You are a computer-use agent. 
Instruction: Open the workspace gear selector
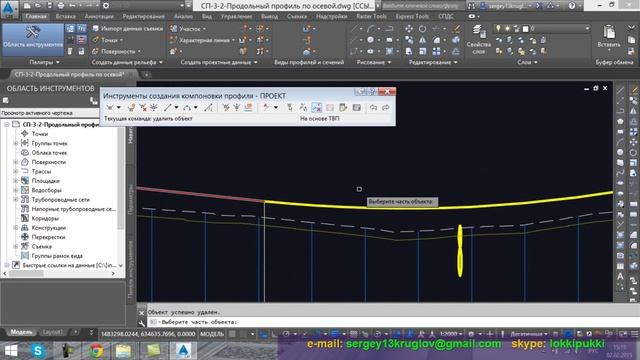click(x=106, y=6)
